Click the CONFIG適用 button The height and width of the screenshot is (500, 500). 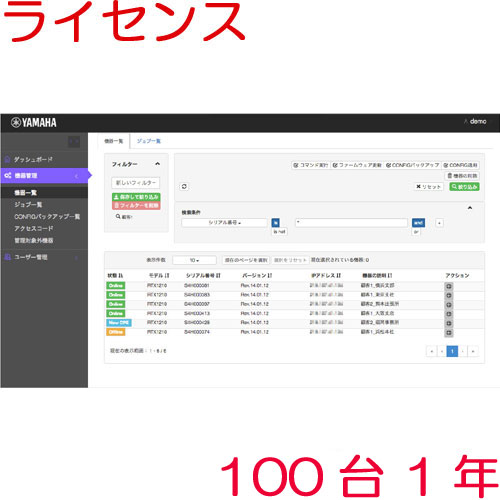[460, 165]
